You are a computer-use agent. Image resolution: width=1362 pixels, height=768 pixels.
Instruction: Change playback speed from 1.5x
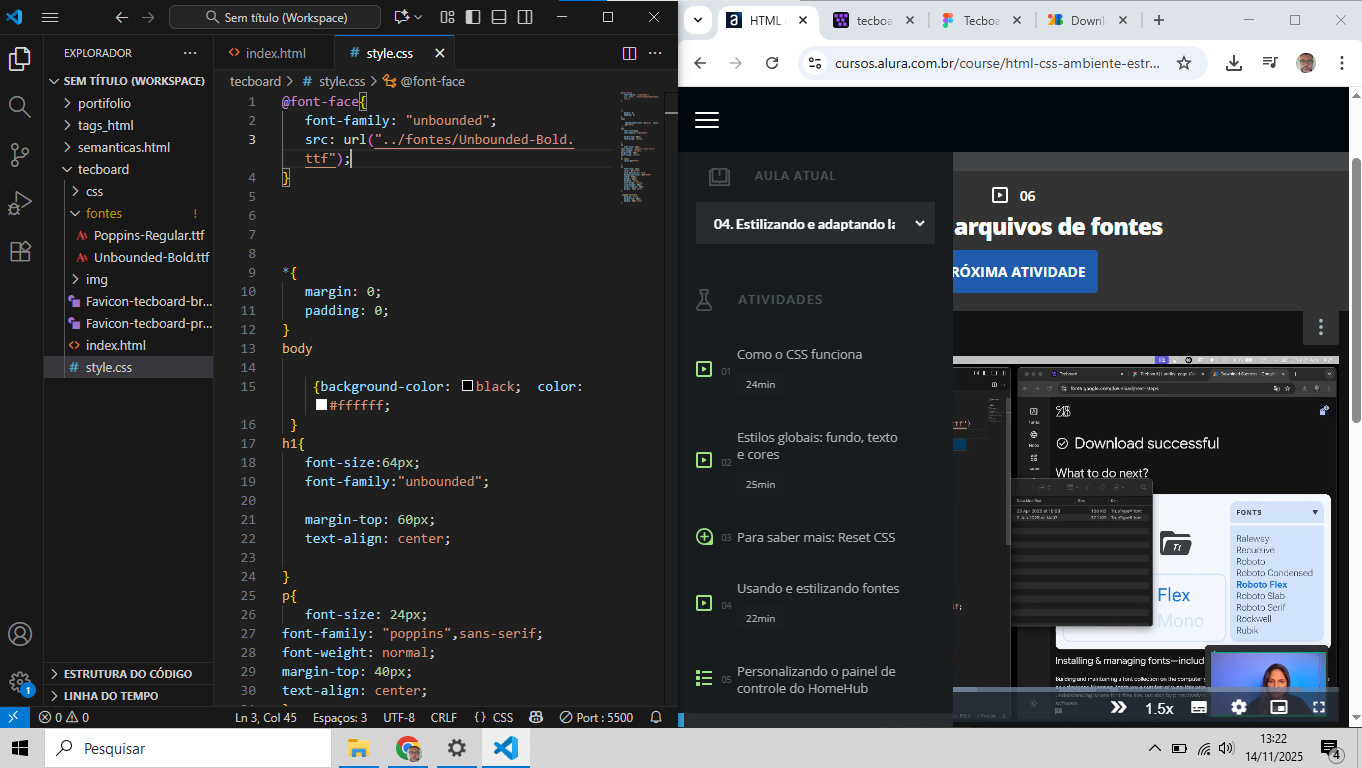tap(1159, 708)
